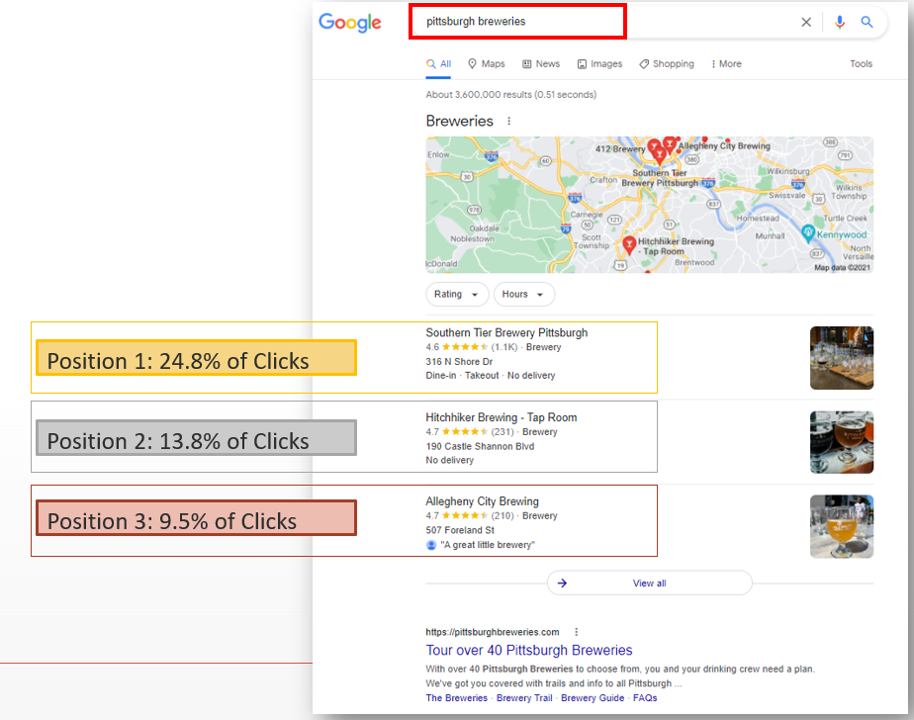914x720 pixels.
Task: Open the More search options menu
Action: 726,64
